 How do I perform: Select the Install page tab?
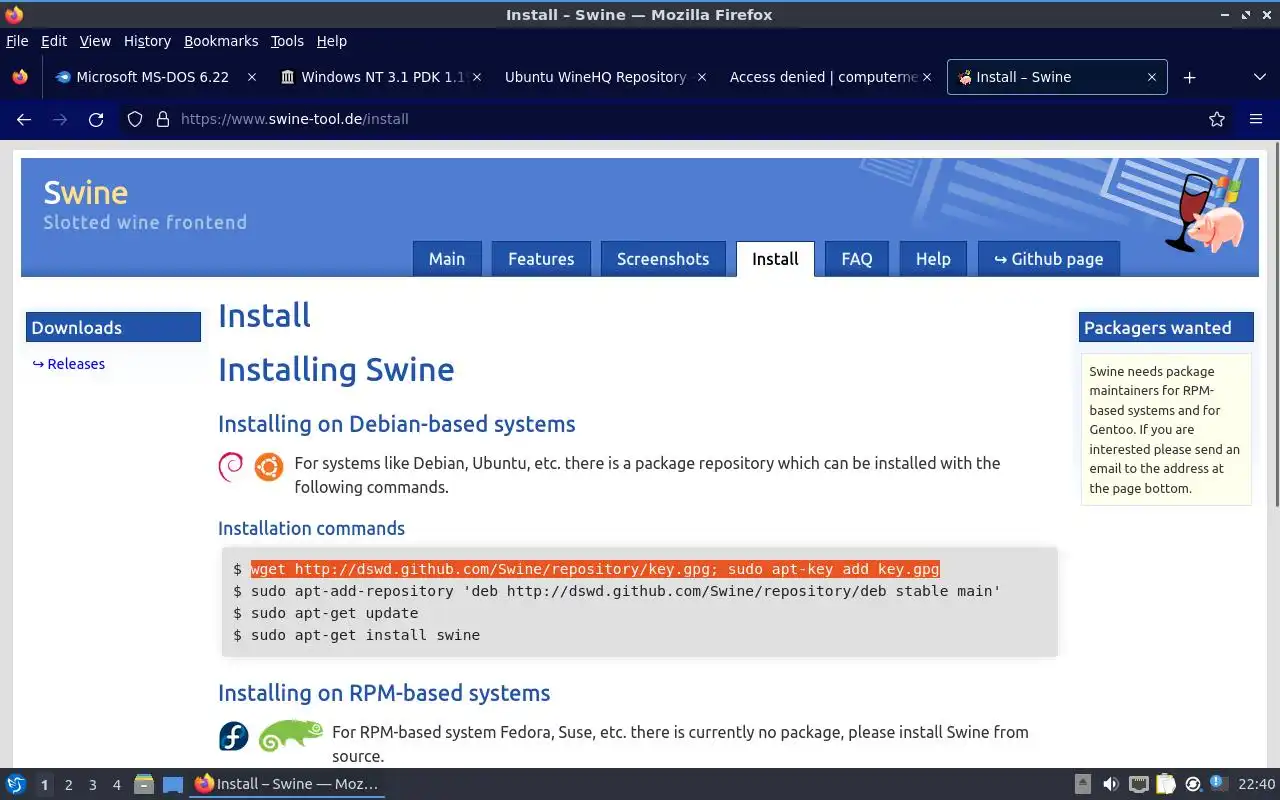pyautogui.click(x=775, y=259)
